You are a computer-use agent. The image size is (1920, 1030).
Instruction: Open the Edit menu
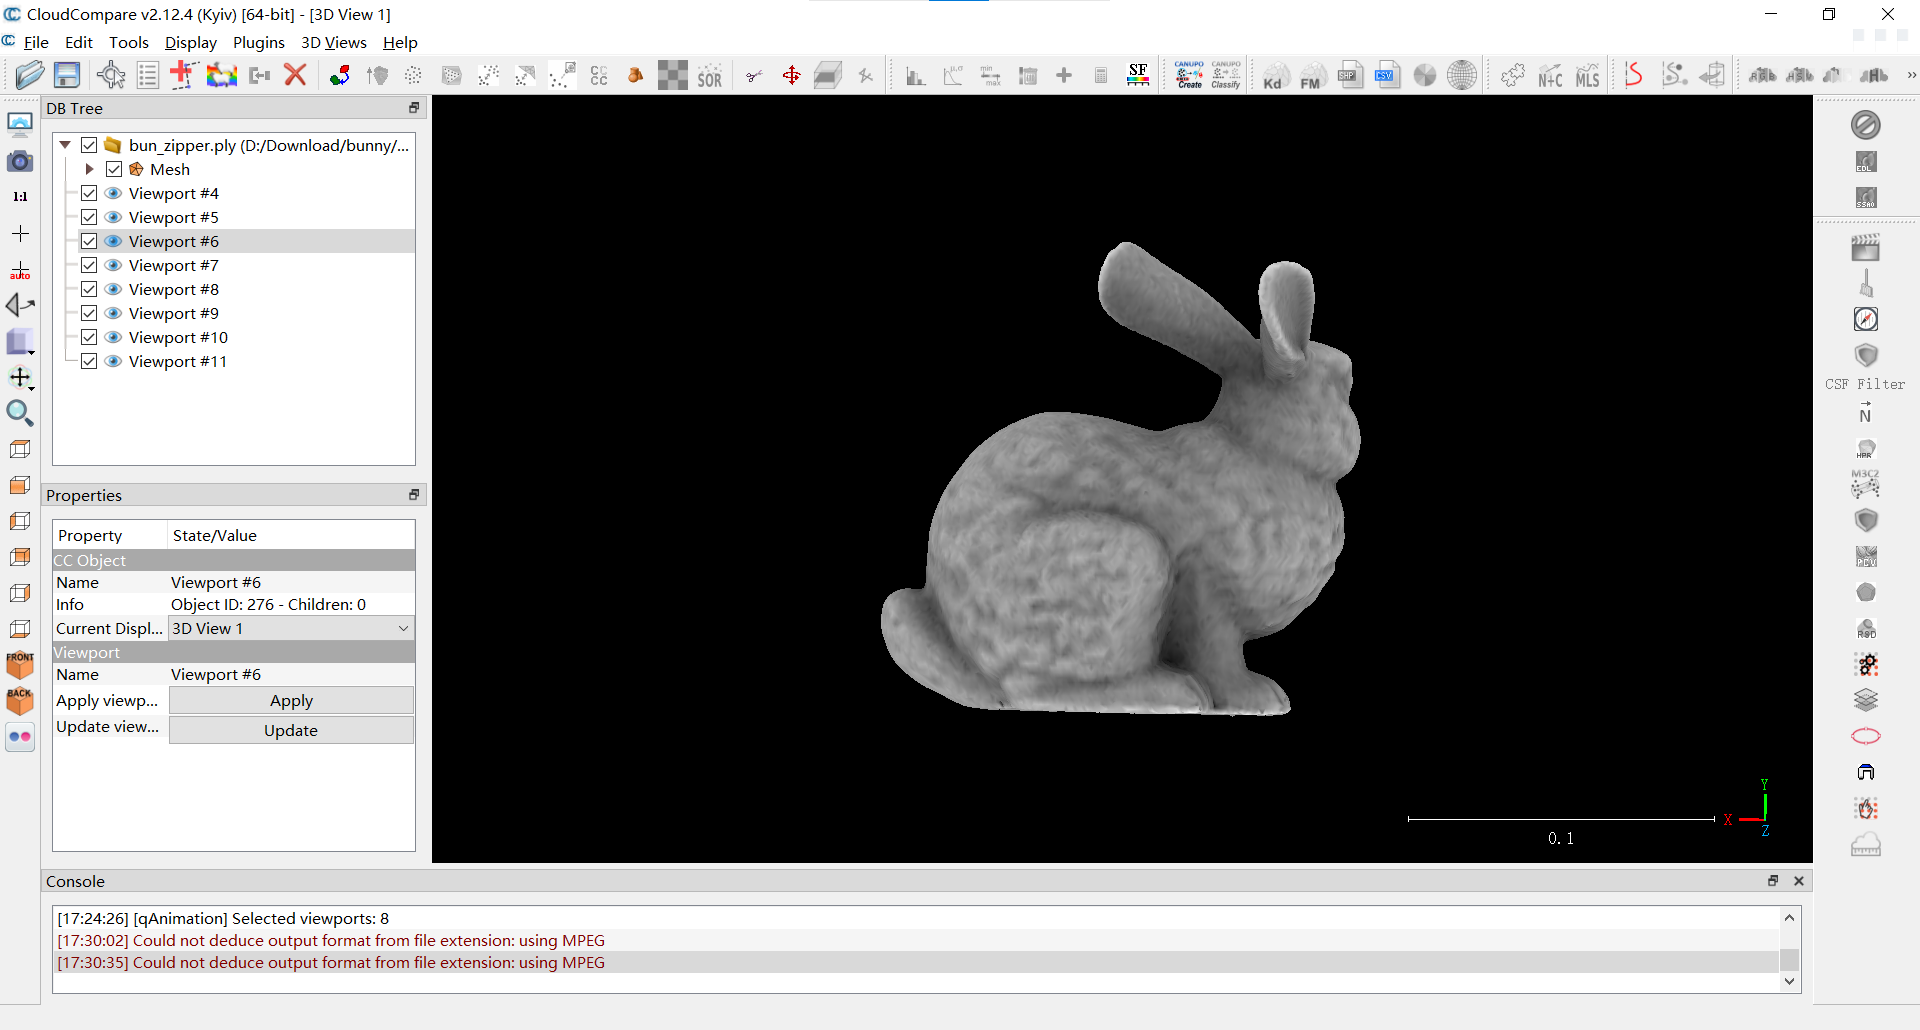point(78,42)
